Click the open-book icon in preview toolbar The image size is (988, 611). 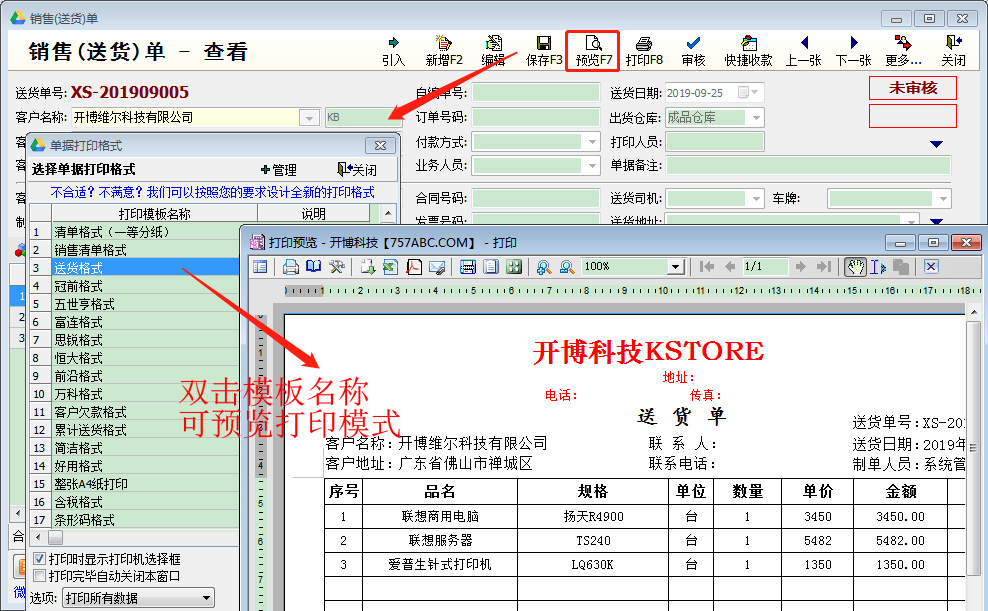pyautogui.click(x=313, y=266)
